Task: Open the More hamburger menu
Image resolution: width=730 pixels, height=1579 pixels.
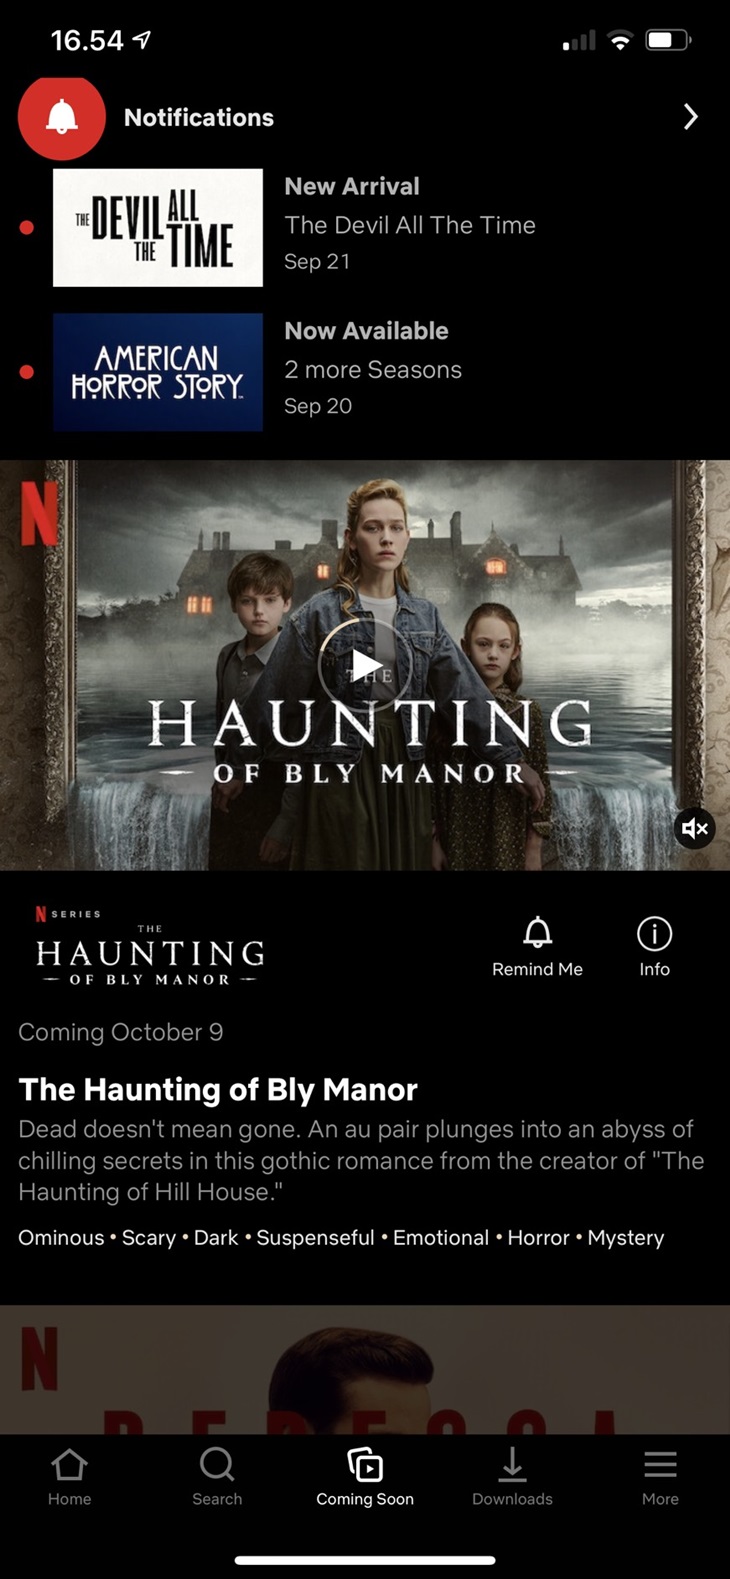Action: pyautogui.click(x=660, y=1477)
